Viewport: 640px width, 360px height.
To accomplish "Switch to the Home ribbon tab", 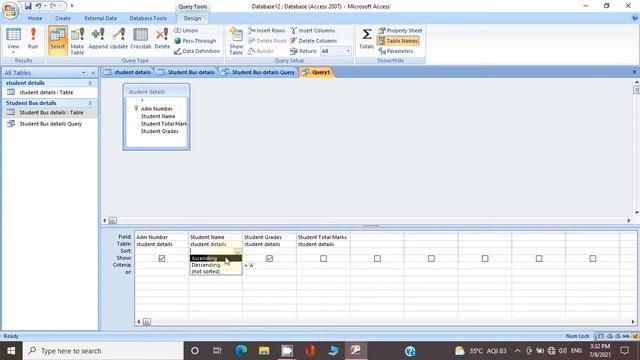I will (x=35, y=18).
